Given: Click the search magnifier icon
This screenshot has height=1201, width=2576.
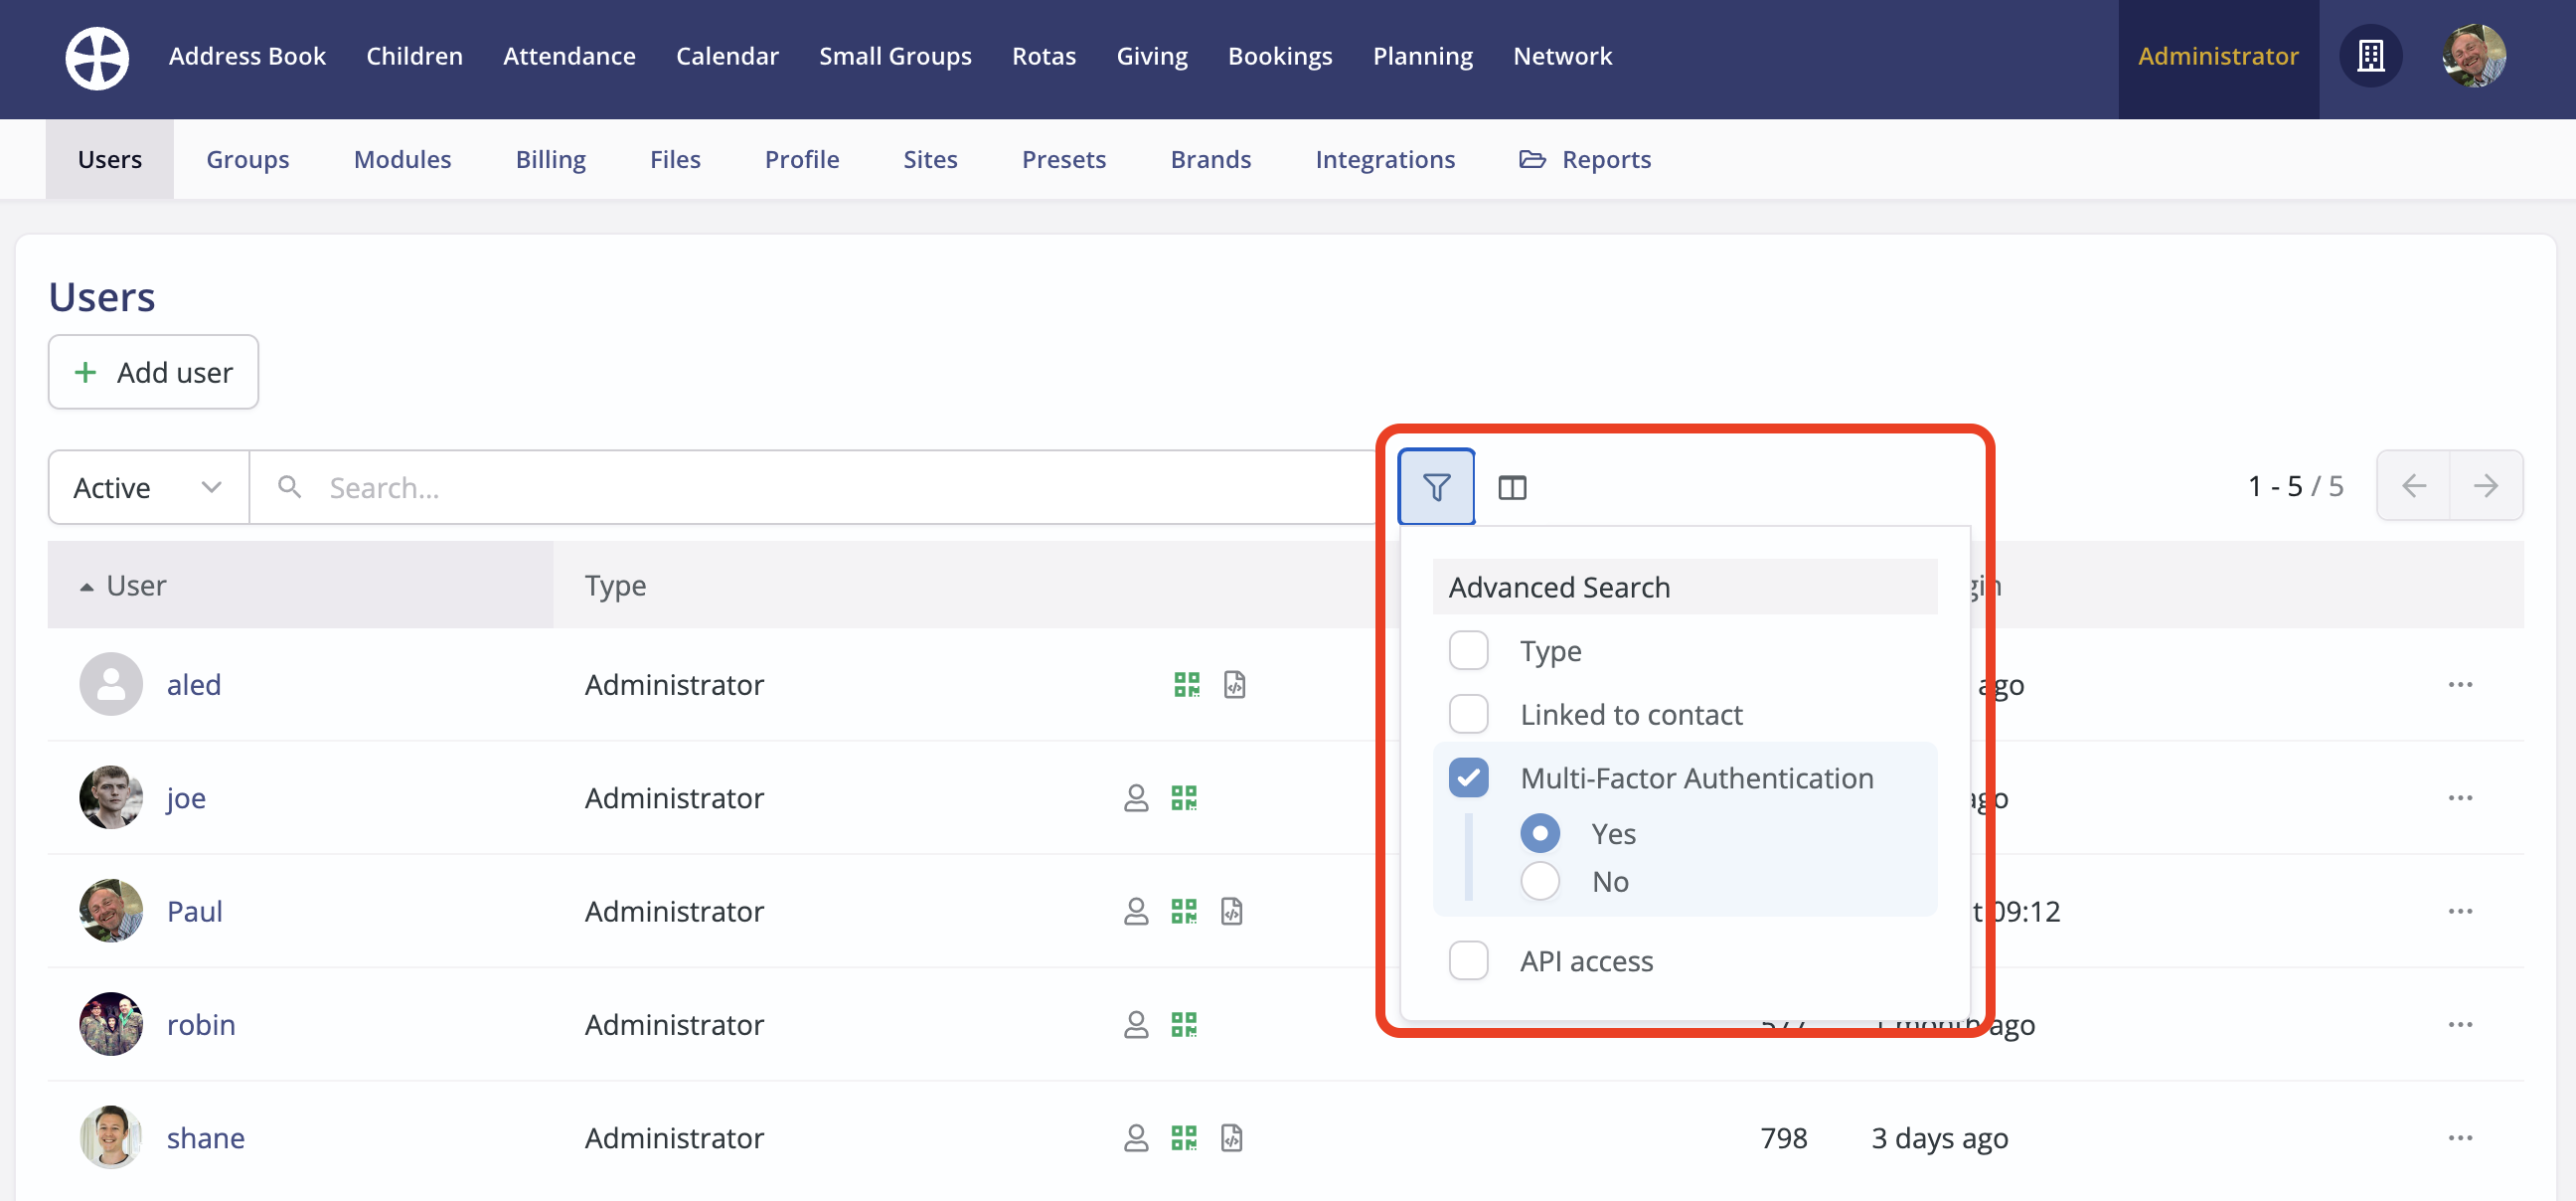Looking at the screenshot, I should pyautogui.click(x=289, y=487).
